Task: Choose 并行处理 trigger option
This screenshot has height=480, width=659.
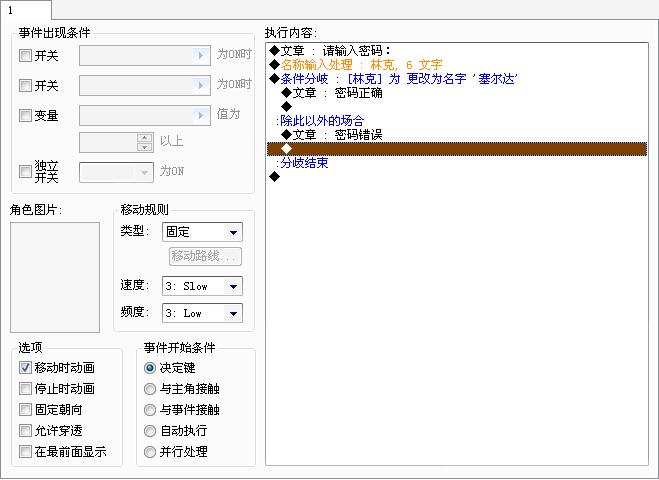Action: coord(150,452)
